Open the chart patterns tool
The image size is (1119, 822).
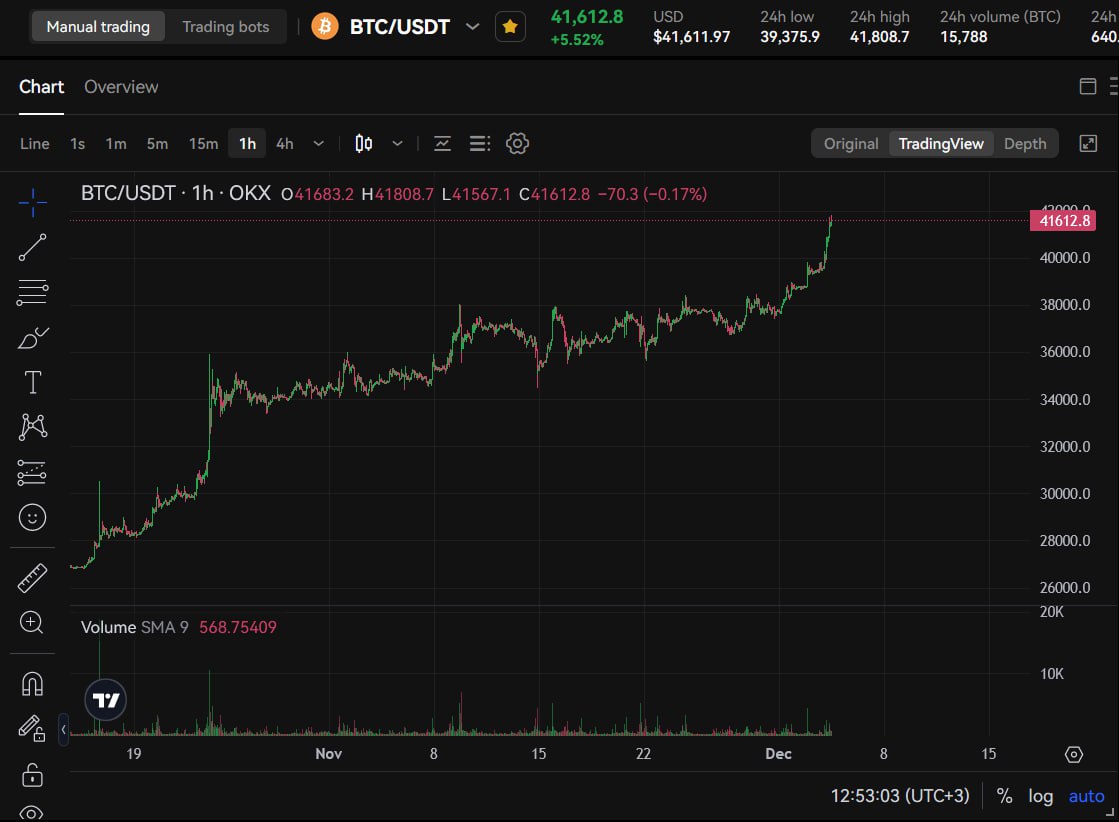click(x=32, y=427)
